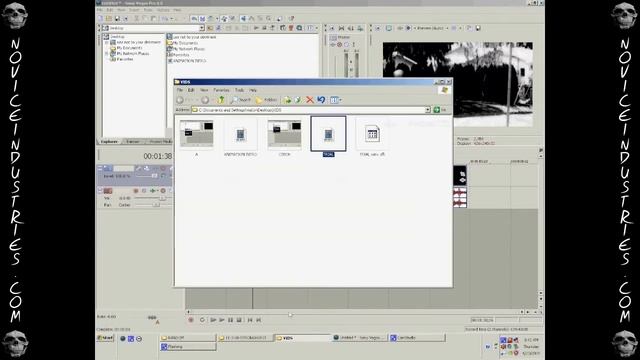Expand the computer node under Desktop tree
The width and height of the screenshot is (640, 360).
pyautogui.click(x=107, y=42)
